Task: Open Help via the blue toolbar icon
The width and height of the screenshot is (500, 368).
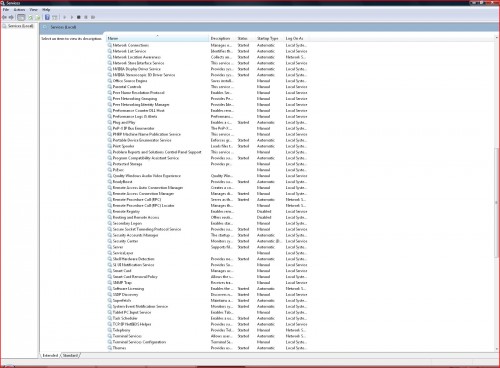Action: coord(47,17)
